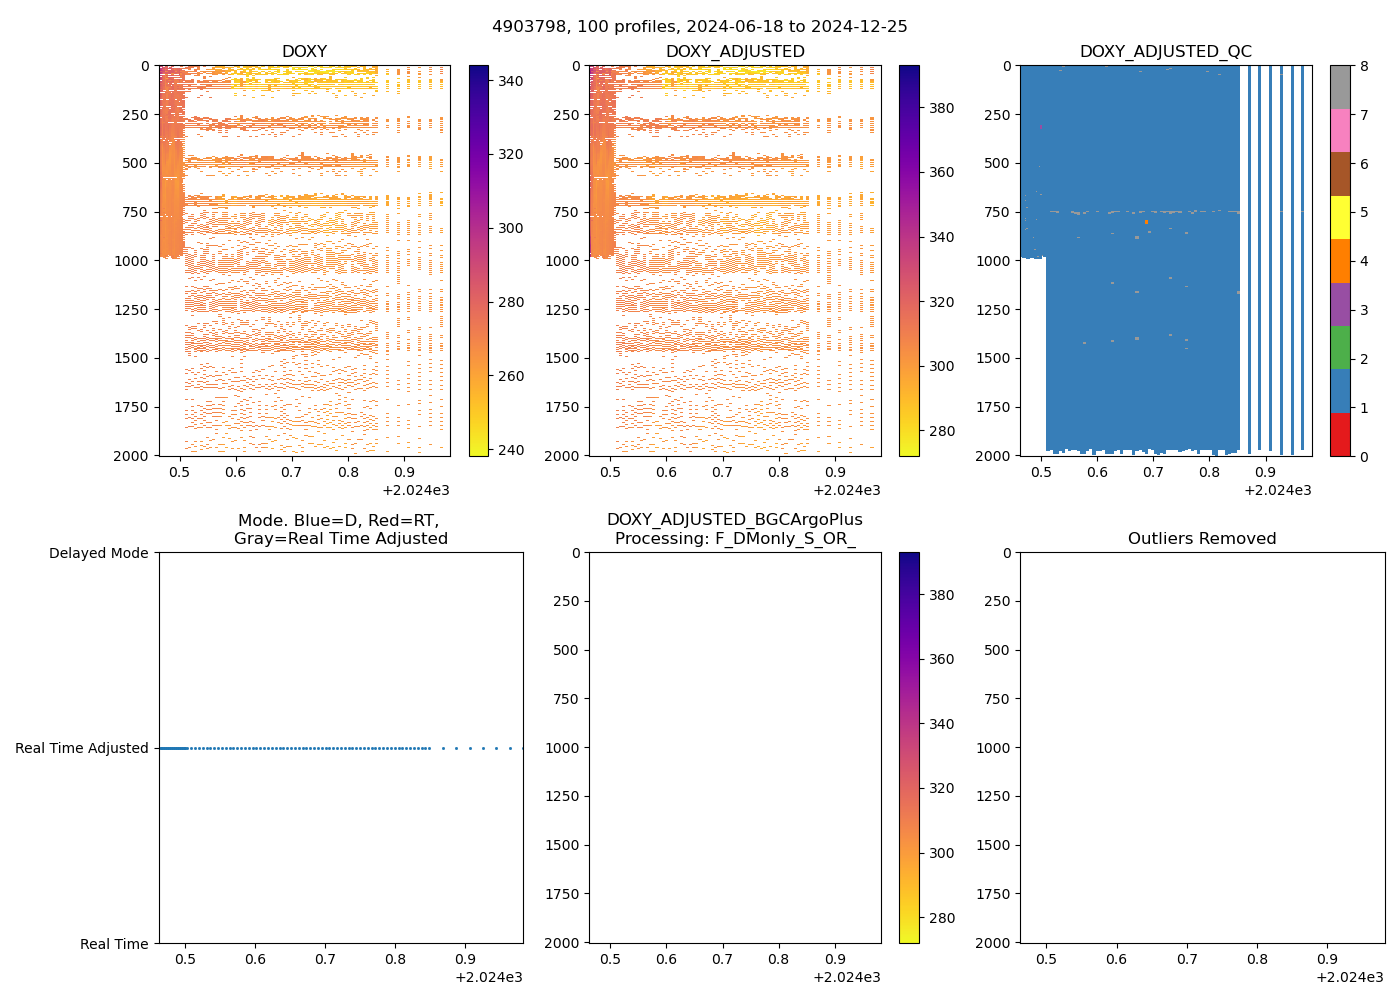Click the 'Mode. Blue=D, Red=RT' title
1400x1000 pixels.
click(340, 530)
